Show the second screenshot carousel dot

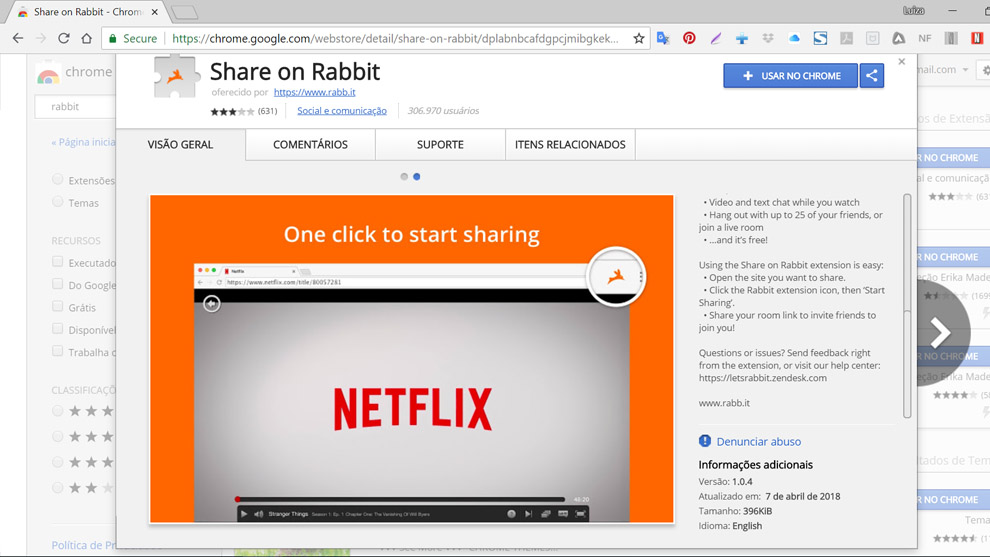(x=417, y=177)
